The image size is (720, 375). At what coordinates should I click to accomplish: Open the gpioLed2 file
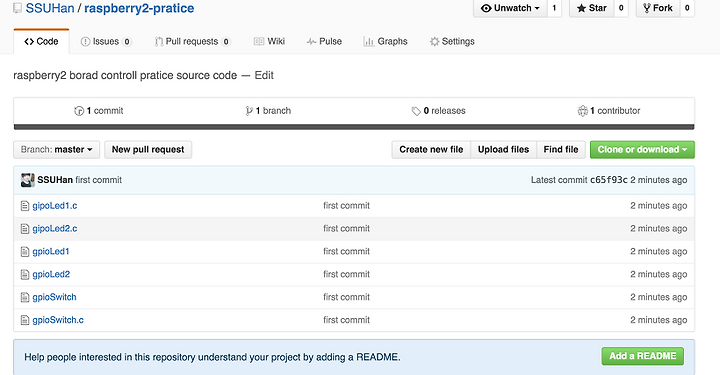point(51,274)
